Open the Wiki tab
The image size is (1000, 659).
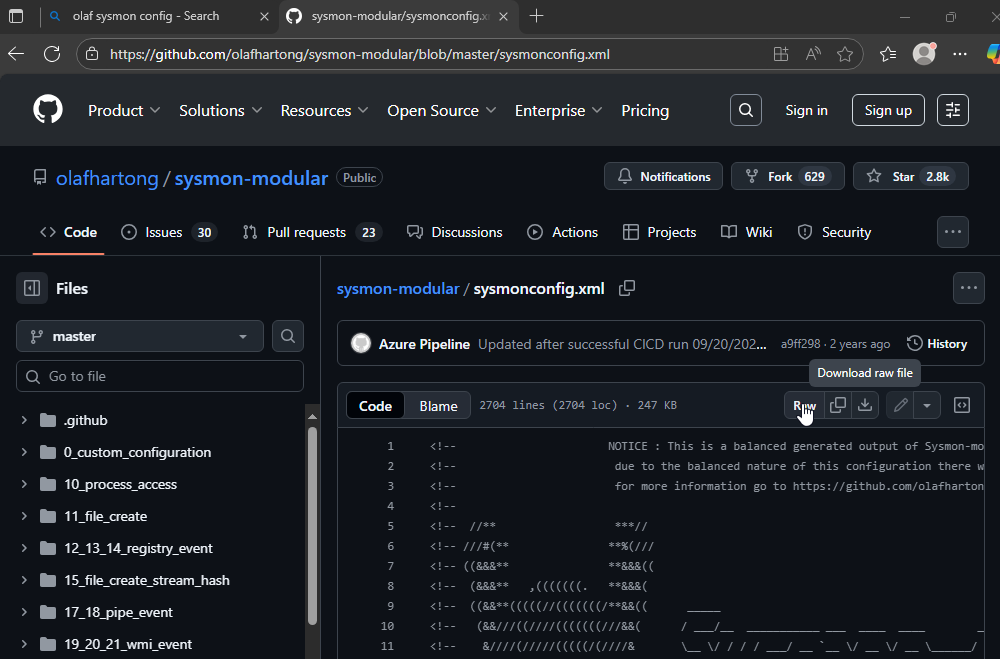pyautogui.click(x=746, y=232)
